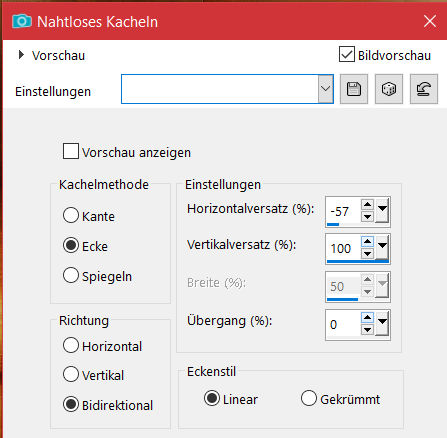This screenshot has height=438, width=447.
Task: Click the camera icon in the title bar
Action: coord(22,22)
